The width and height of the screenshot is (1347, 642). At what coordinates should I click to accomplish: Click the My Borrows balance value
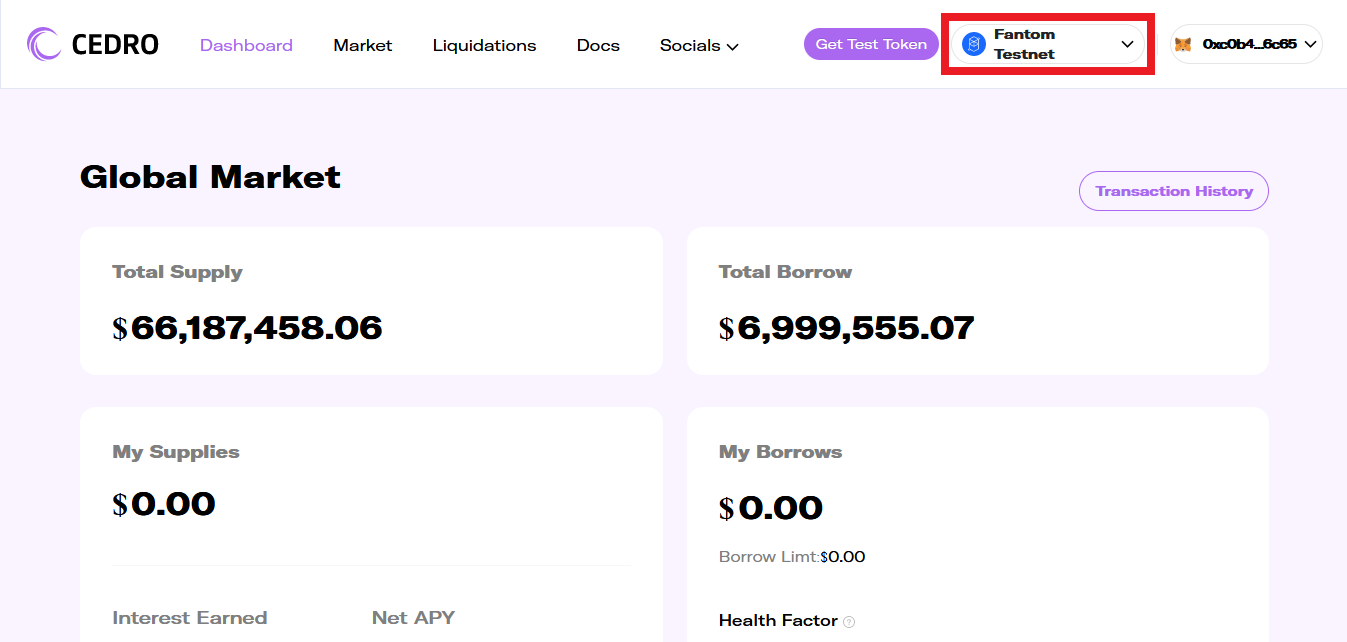(771, 508)
